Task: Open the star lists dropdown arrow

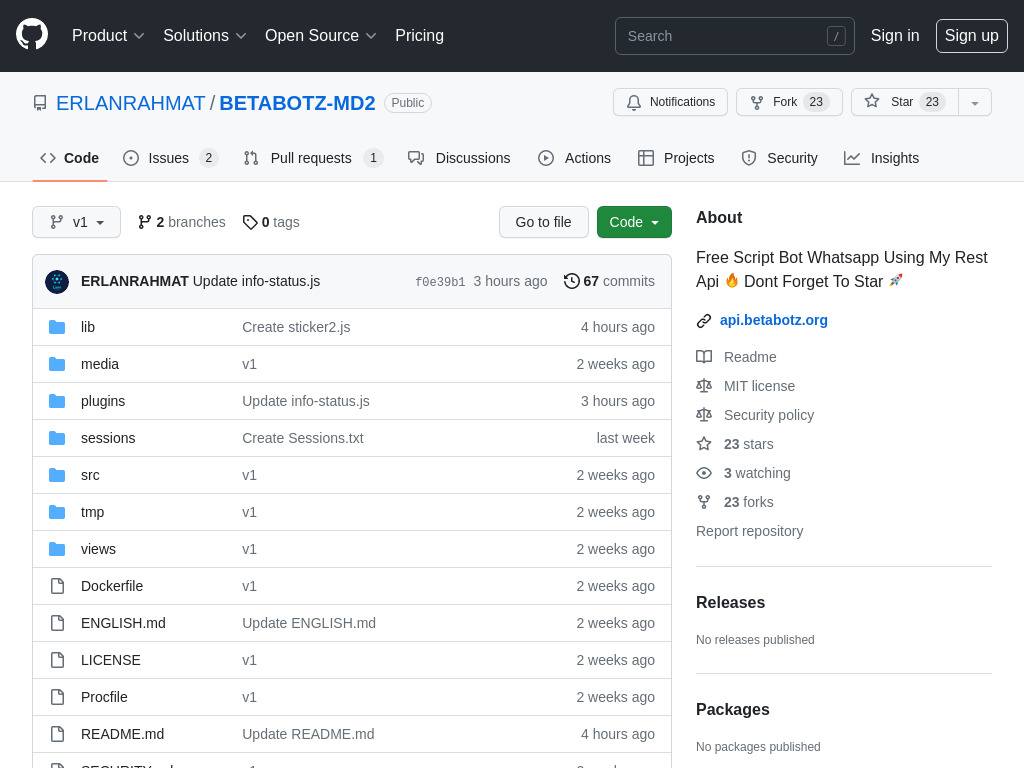Action: click(975, 102)
